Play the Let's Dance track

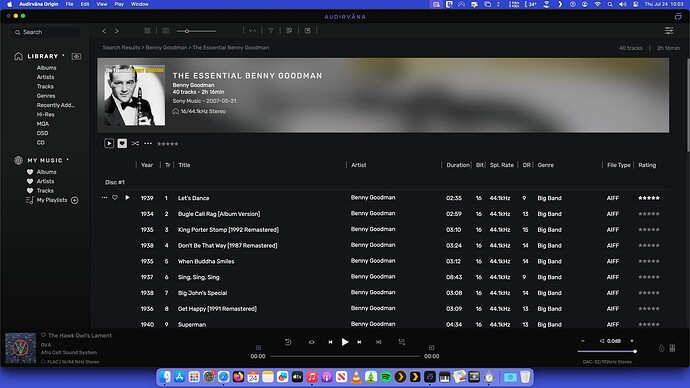click(x=127, y=198)
